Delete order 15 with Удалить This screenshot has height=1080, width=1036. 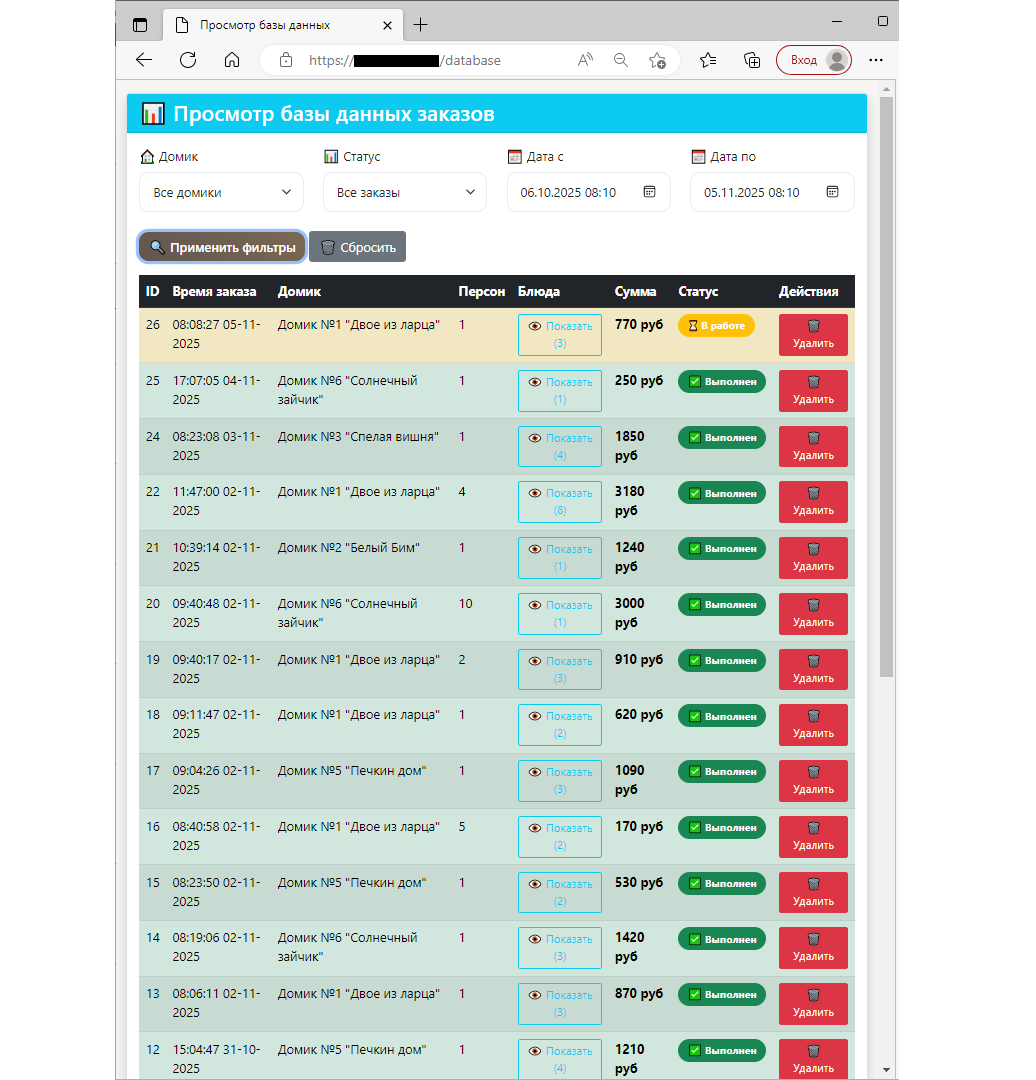(814, 892)
